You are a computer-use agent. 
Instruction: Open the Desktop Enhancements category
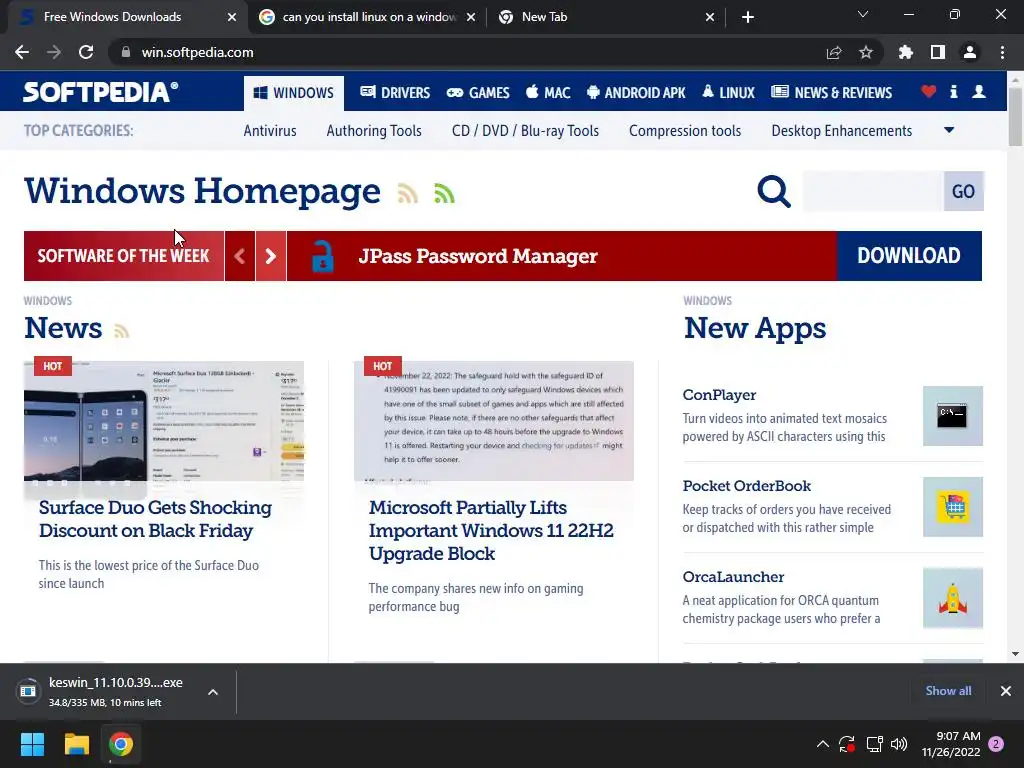pyautogui.click(x=842, y=131)
